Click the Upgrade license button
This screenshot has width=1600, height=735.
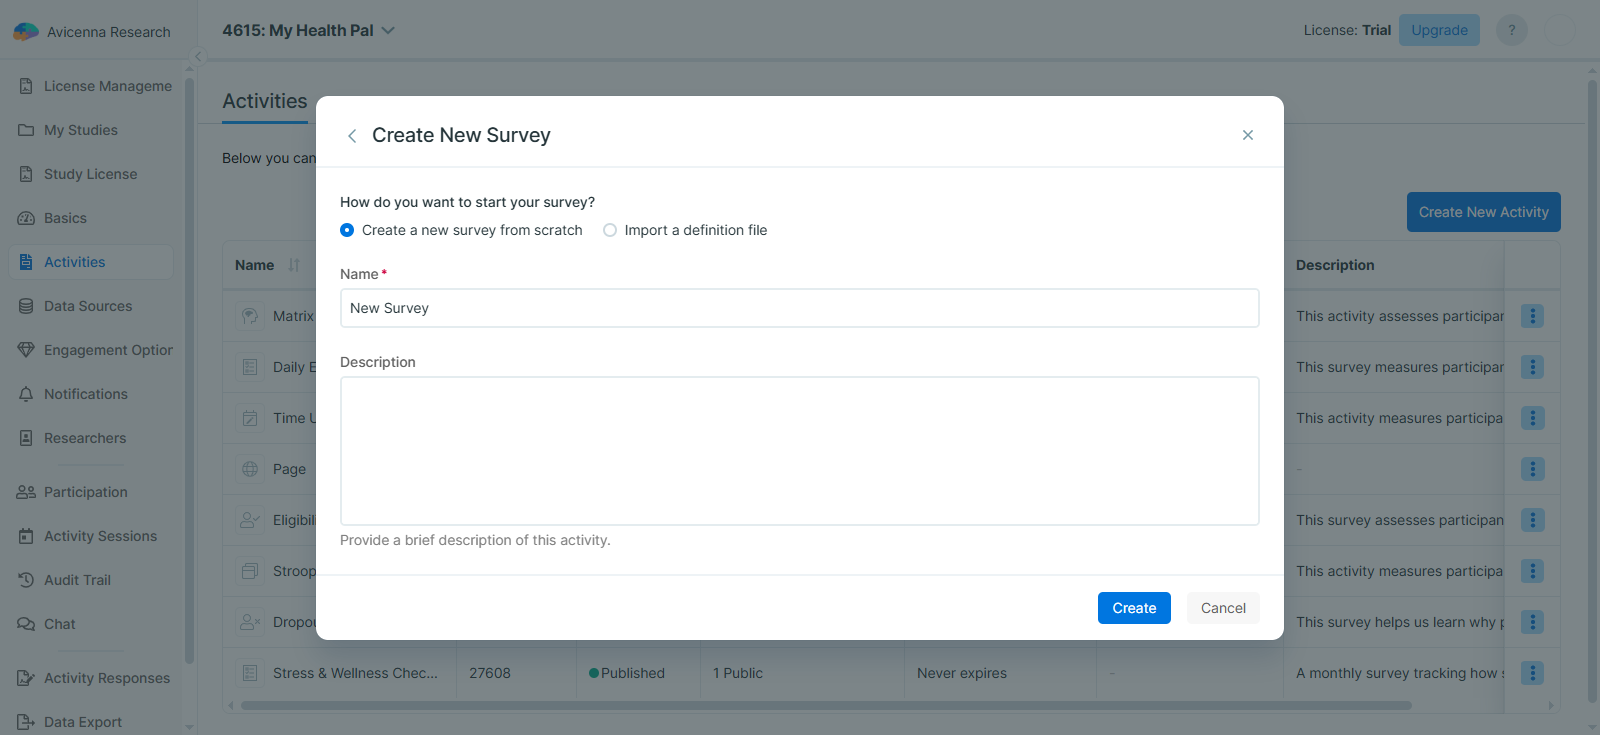click(x=1438, y=30)
